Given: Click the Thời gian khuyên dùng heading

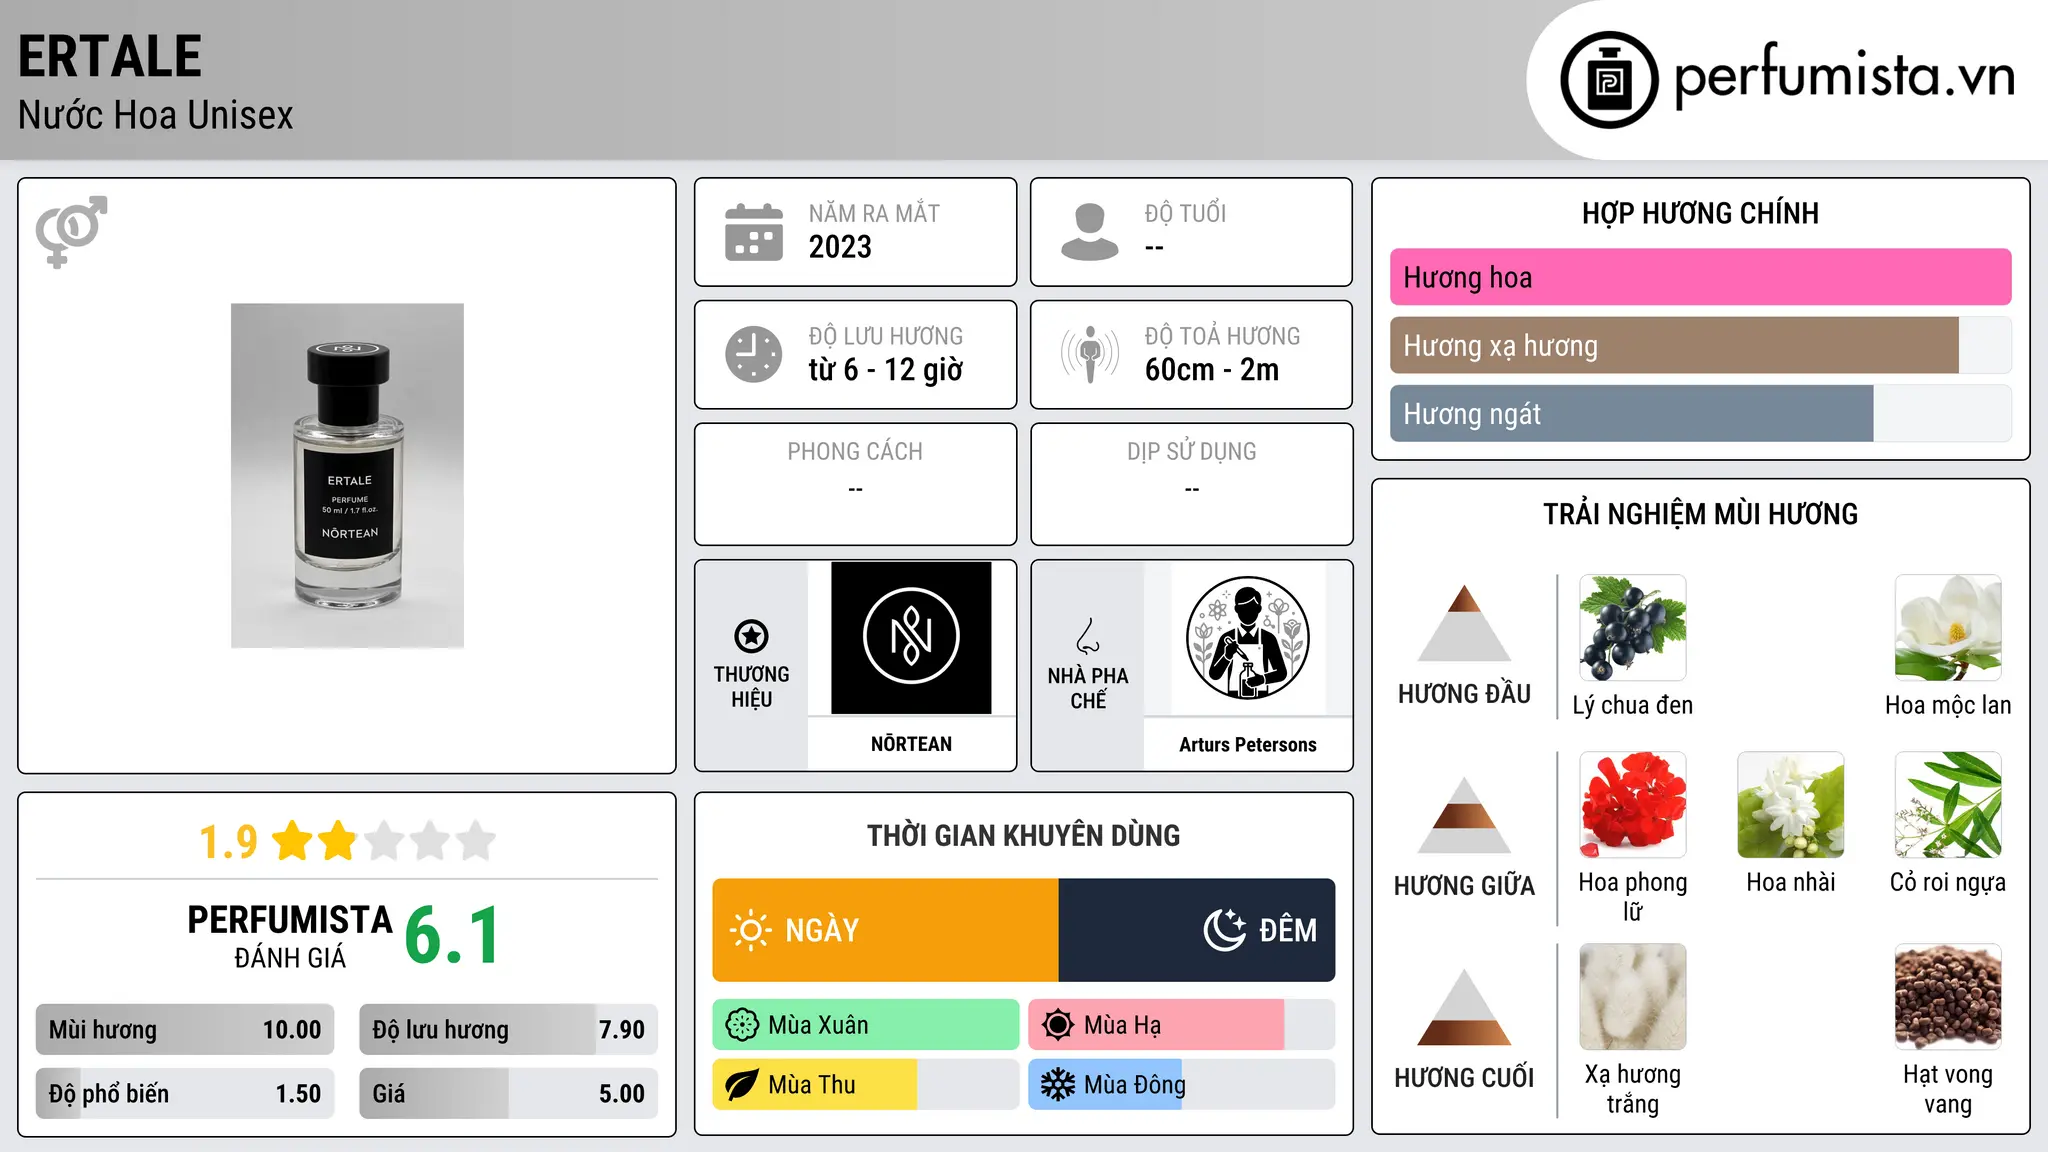Looking at the screenshot, I should pyautogui.click(x=1023, y=835).
